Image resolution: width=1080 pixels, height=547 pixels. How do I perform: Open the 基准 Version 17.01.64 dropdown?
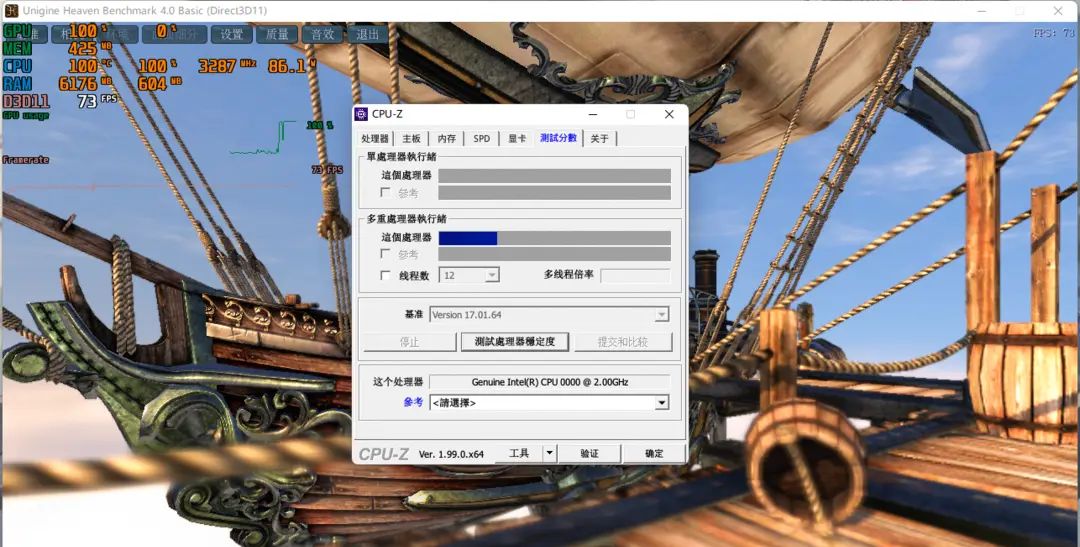(x=549, y=315)
